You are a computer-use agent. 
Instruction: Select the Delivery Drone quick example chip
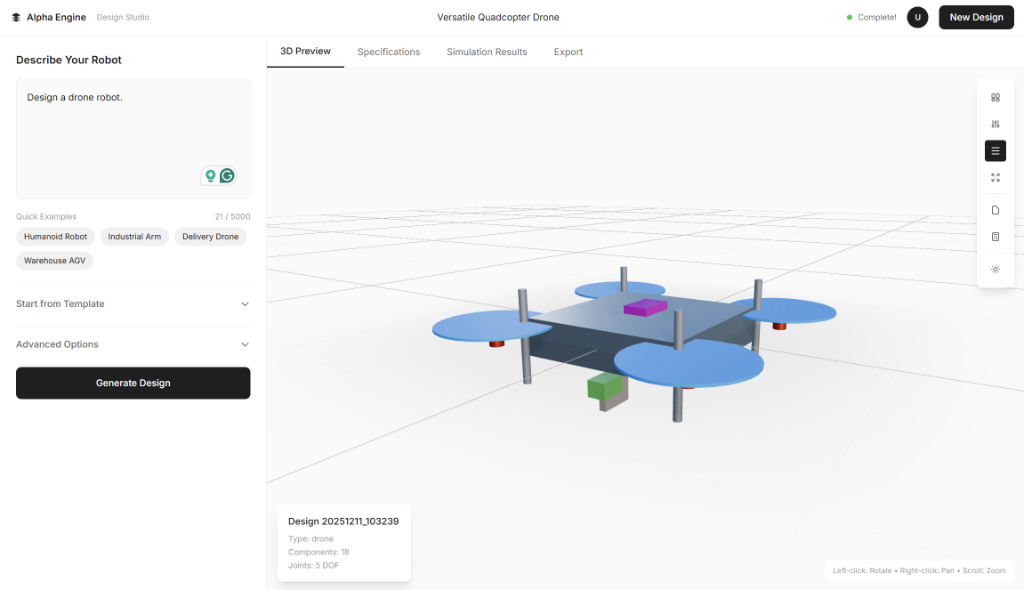(209, 237)
